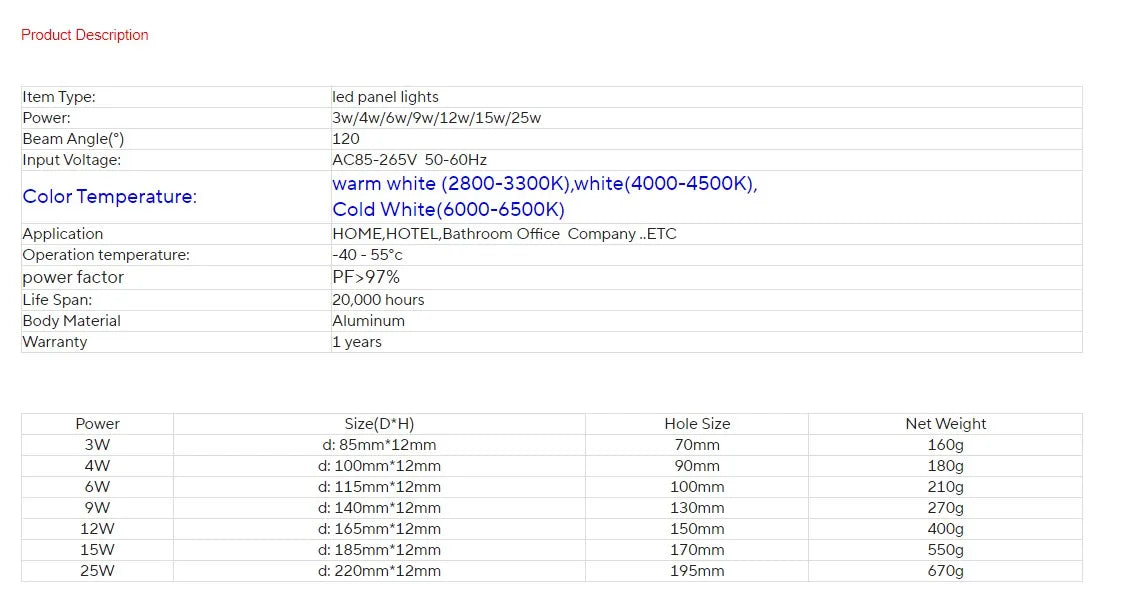Click the blue Color Temperature label
Viewport: 1143px width, 595px height.
(x=110, y=197)
